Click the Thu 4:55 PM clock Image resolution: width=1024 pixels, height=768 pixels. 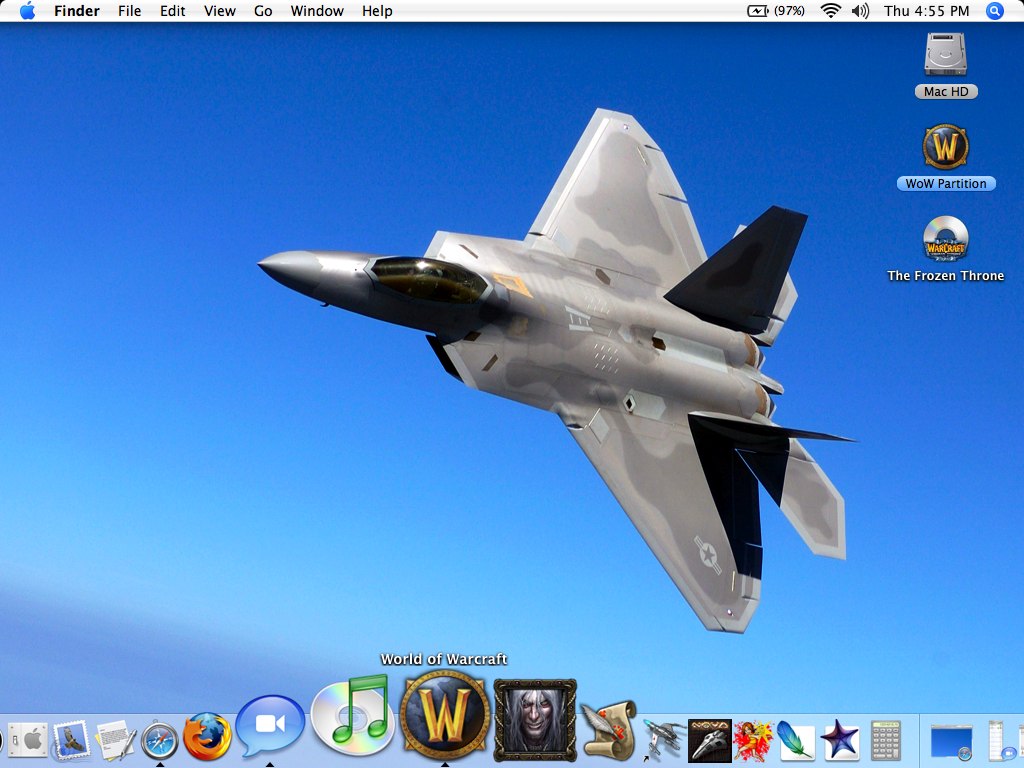pos(926,11)
